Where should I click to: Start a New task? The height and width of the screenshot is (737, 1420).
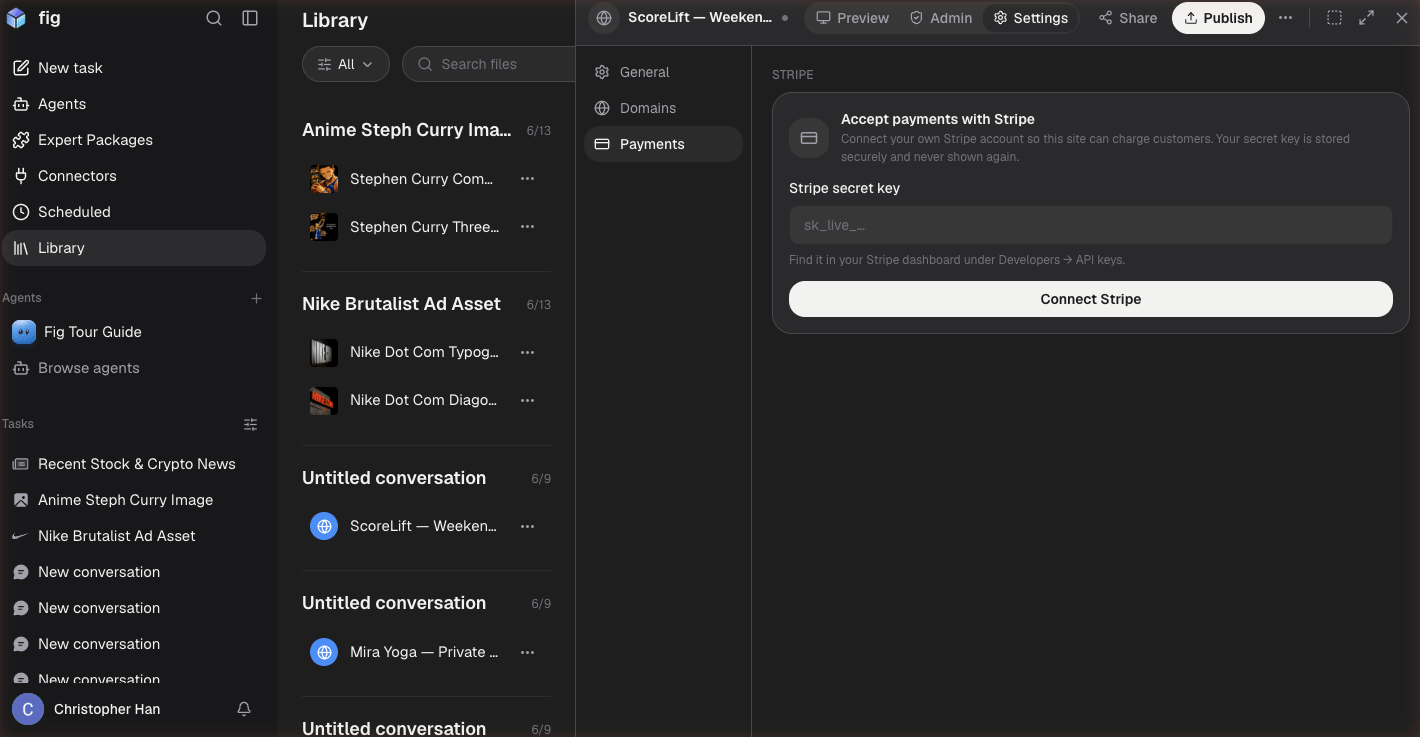point(134,68)
